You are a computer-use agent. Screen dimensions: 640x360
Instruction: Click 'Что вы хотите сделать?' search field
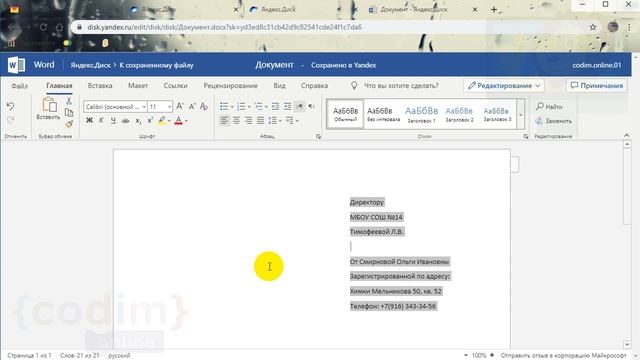[401, 86]
